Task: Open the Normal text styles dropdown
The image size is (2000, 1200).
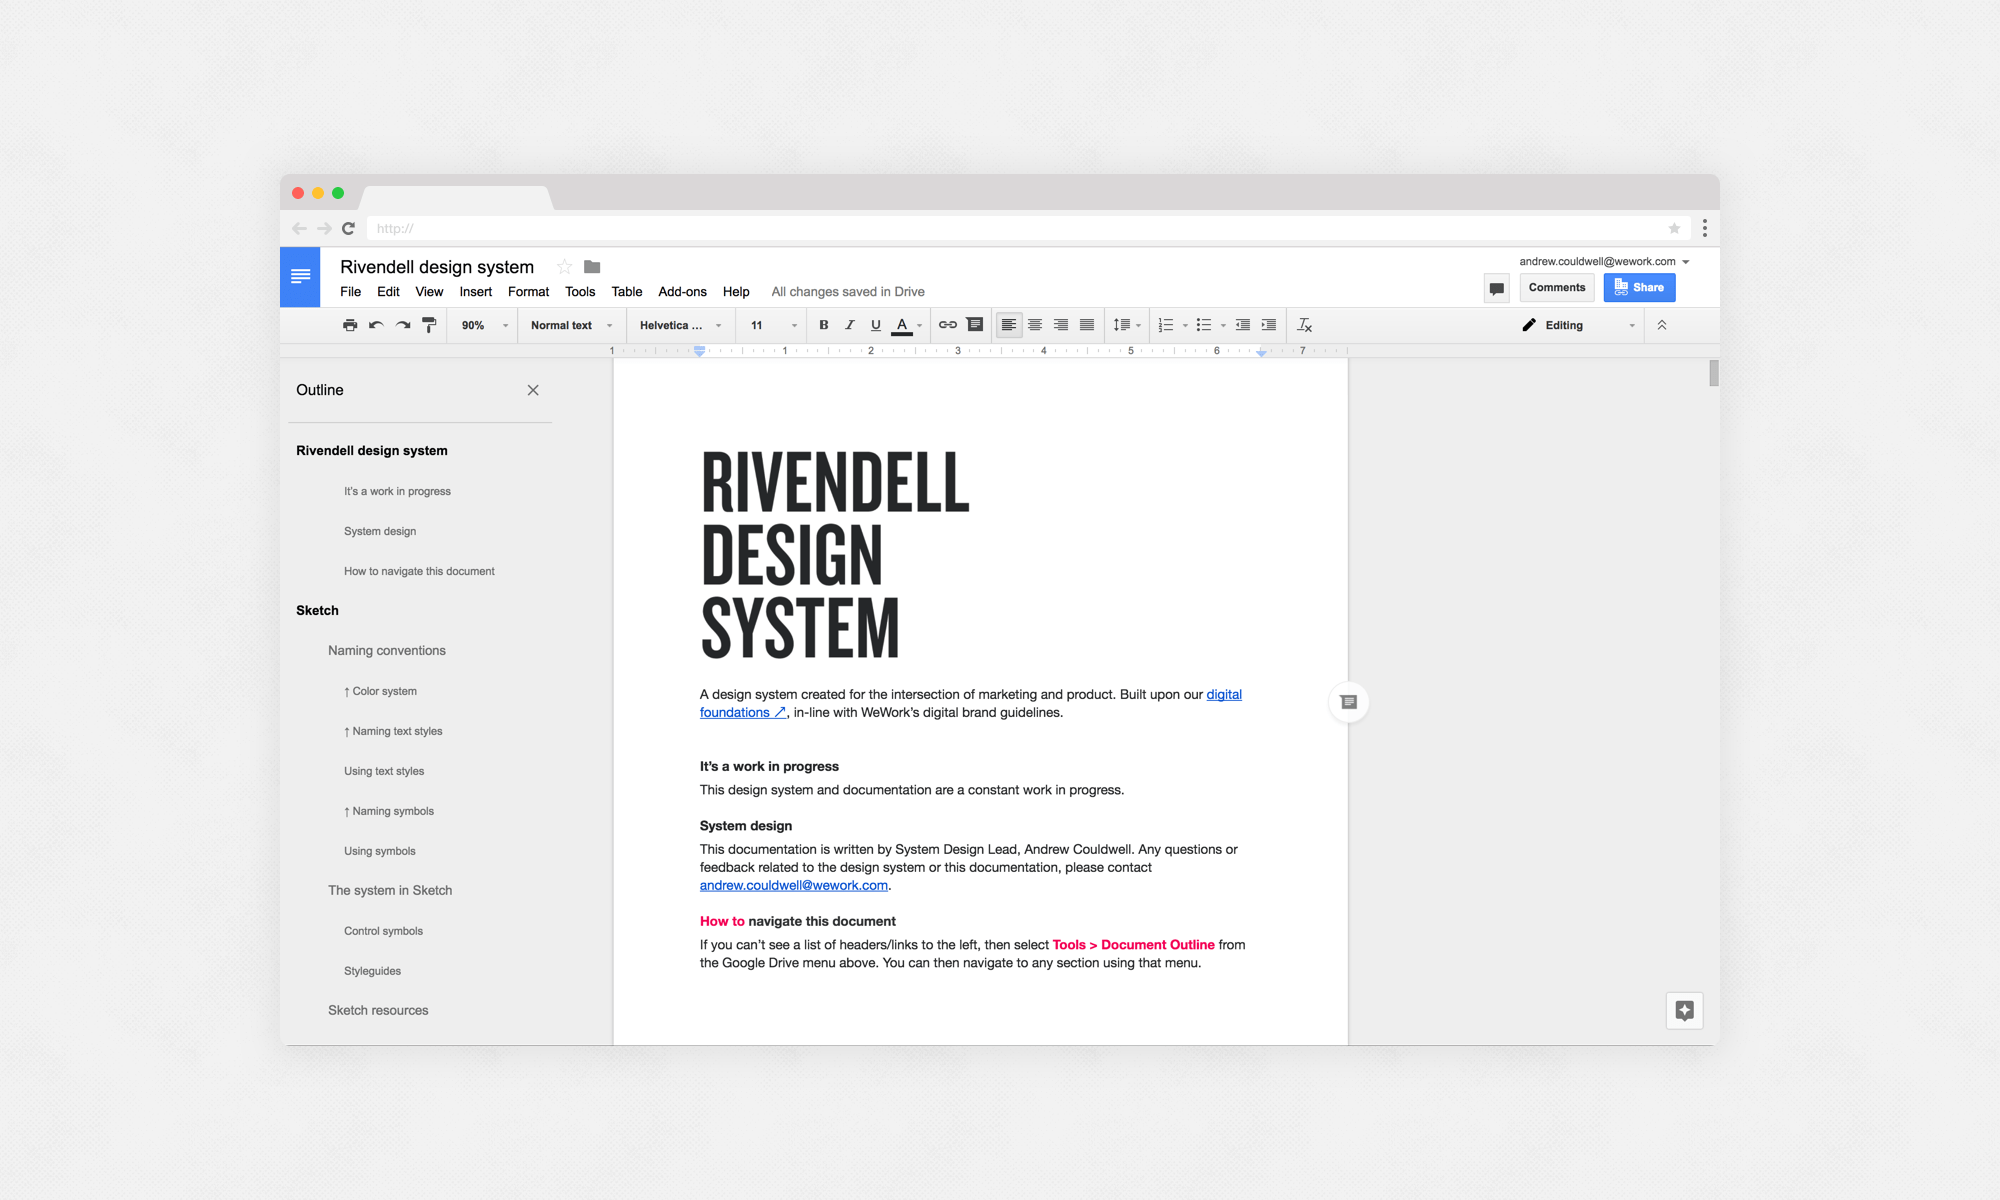Action: (568, 325)
